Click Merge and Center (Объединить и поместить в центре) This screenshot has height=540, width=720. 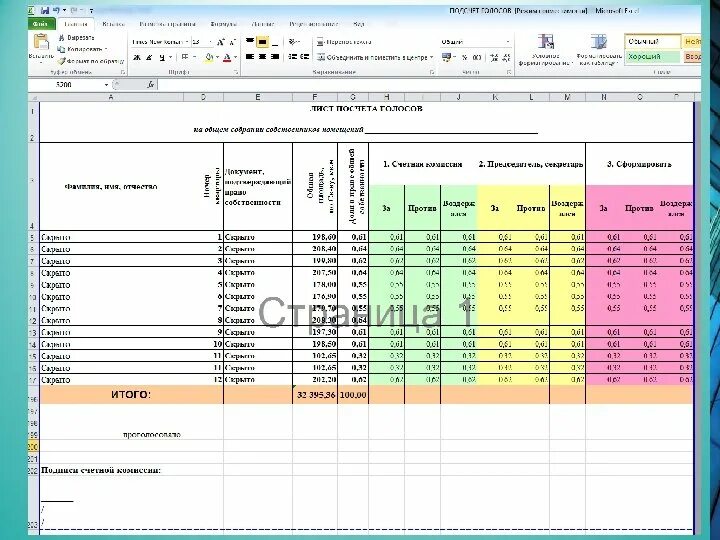(372, 57)
